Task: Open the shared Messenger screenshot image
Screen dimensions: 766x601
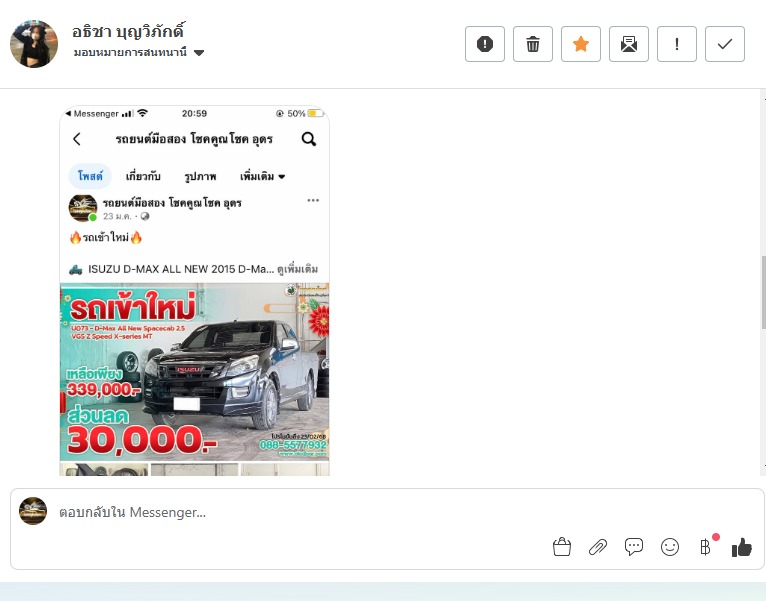Action: tap(194, 291)
